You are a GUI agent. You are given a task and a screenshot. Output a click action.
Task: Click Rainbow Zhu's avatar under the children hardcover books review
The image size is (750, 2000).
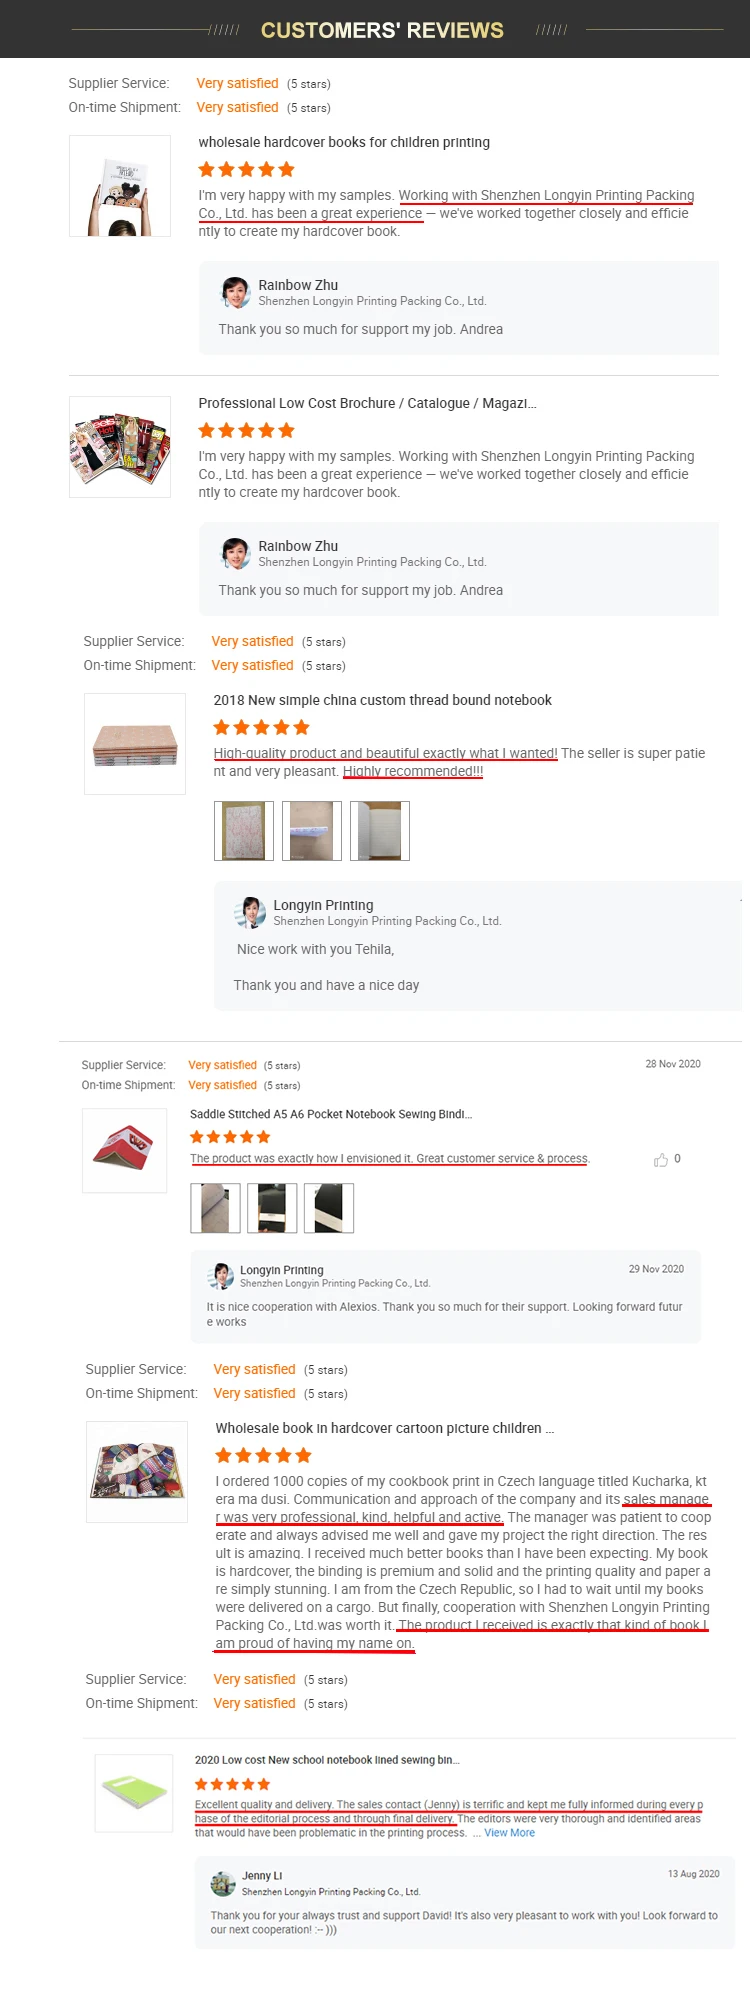coord(235,293)
